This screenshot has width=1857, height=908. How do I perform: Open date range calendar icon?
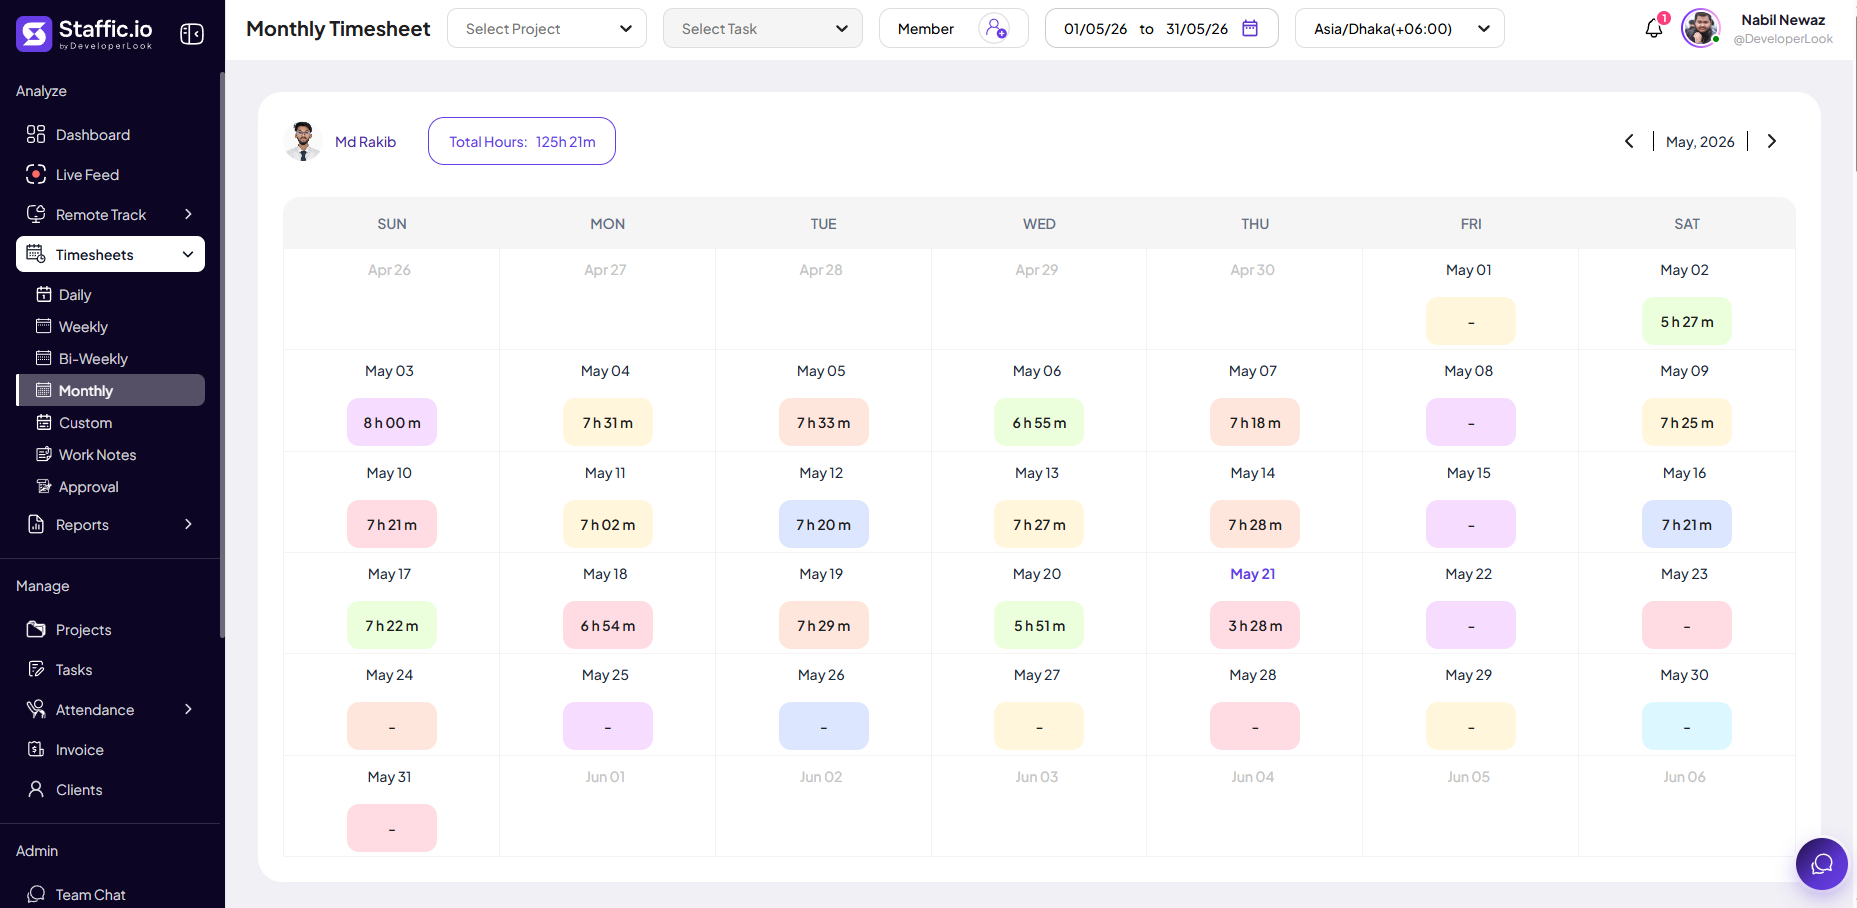[1250, 28]
